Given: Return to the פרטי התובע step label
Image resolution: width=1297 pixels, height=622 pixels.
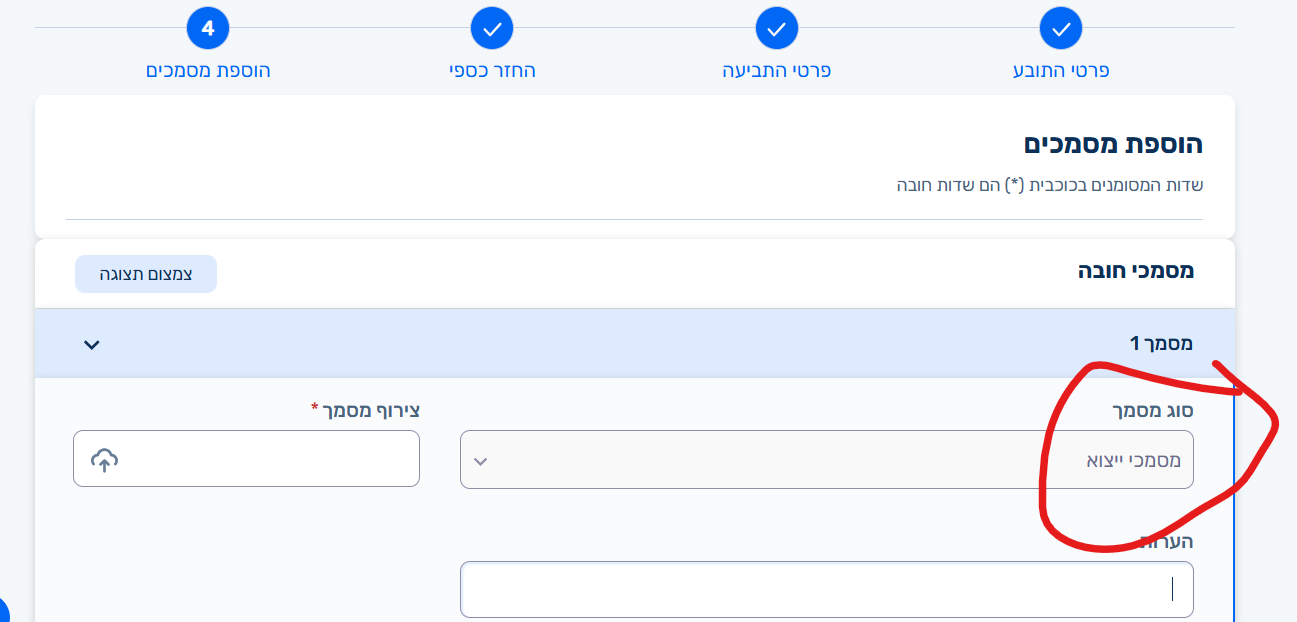Looking at the screenshot, I should 1061,71.
